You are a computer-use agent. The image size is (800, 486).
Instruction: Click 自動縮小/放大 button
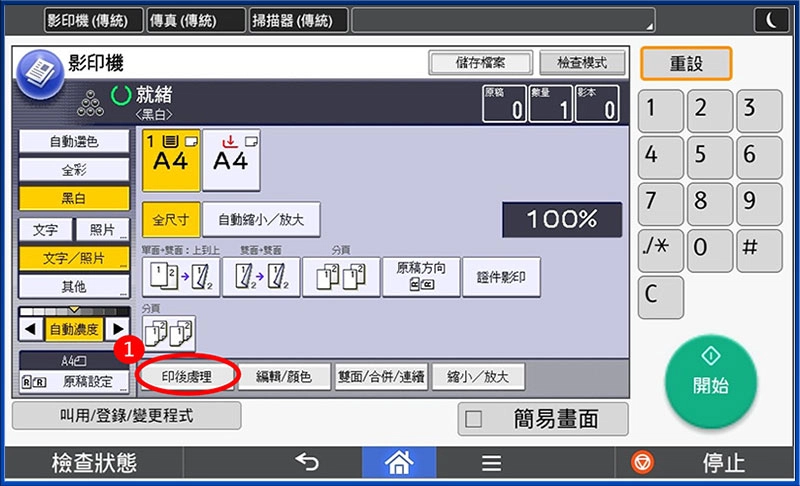(261, 220)
